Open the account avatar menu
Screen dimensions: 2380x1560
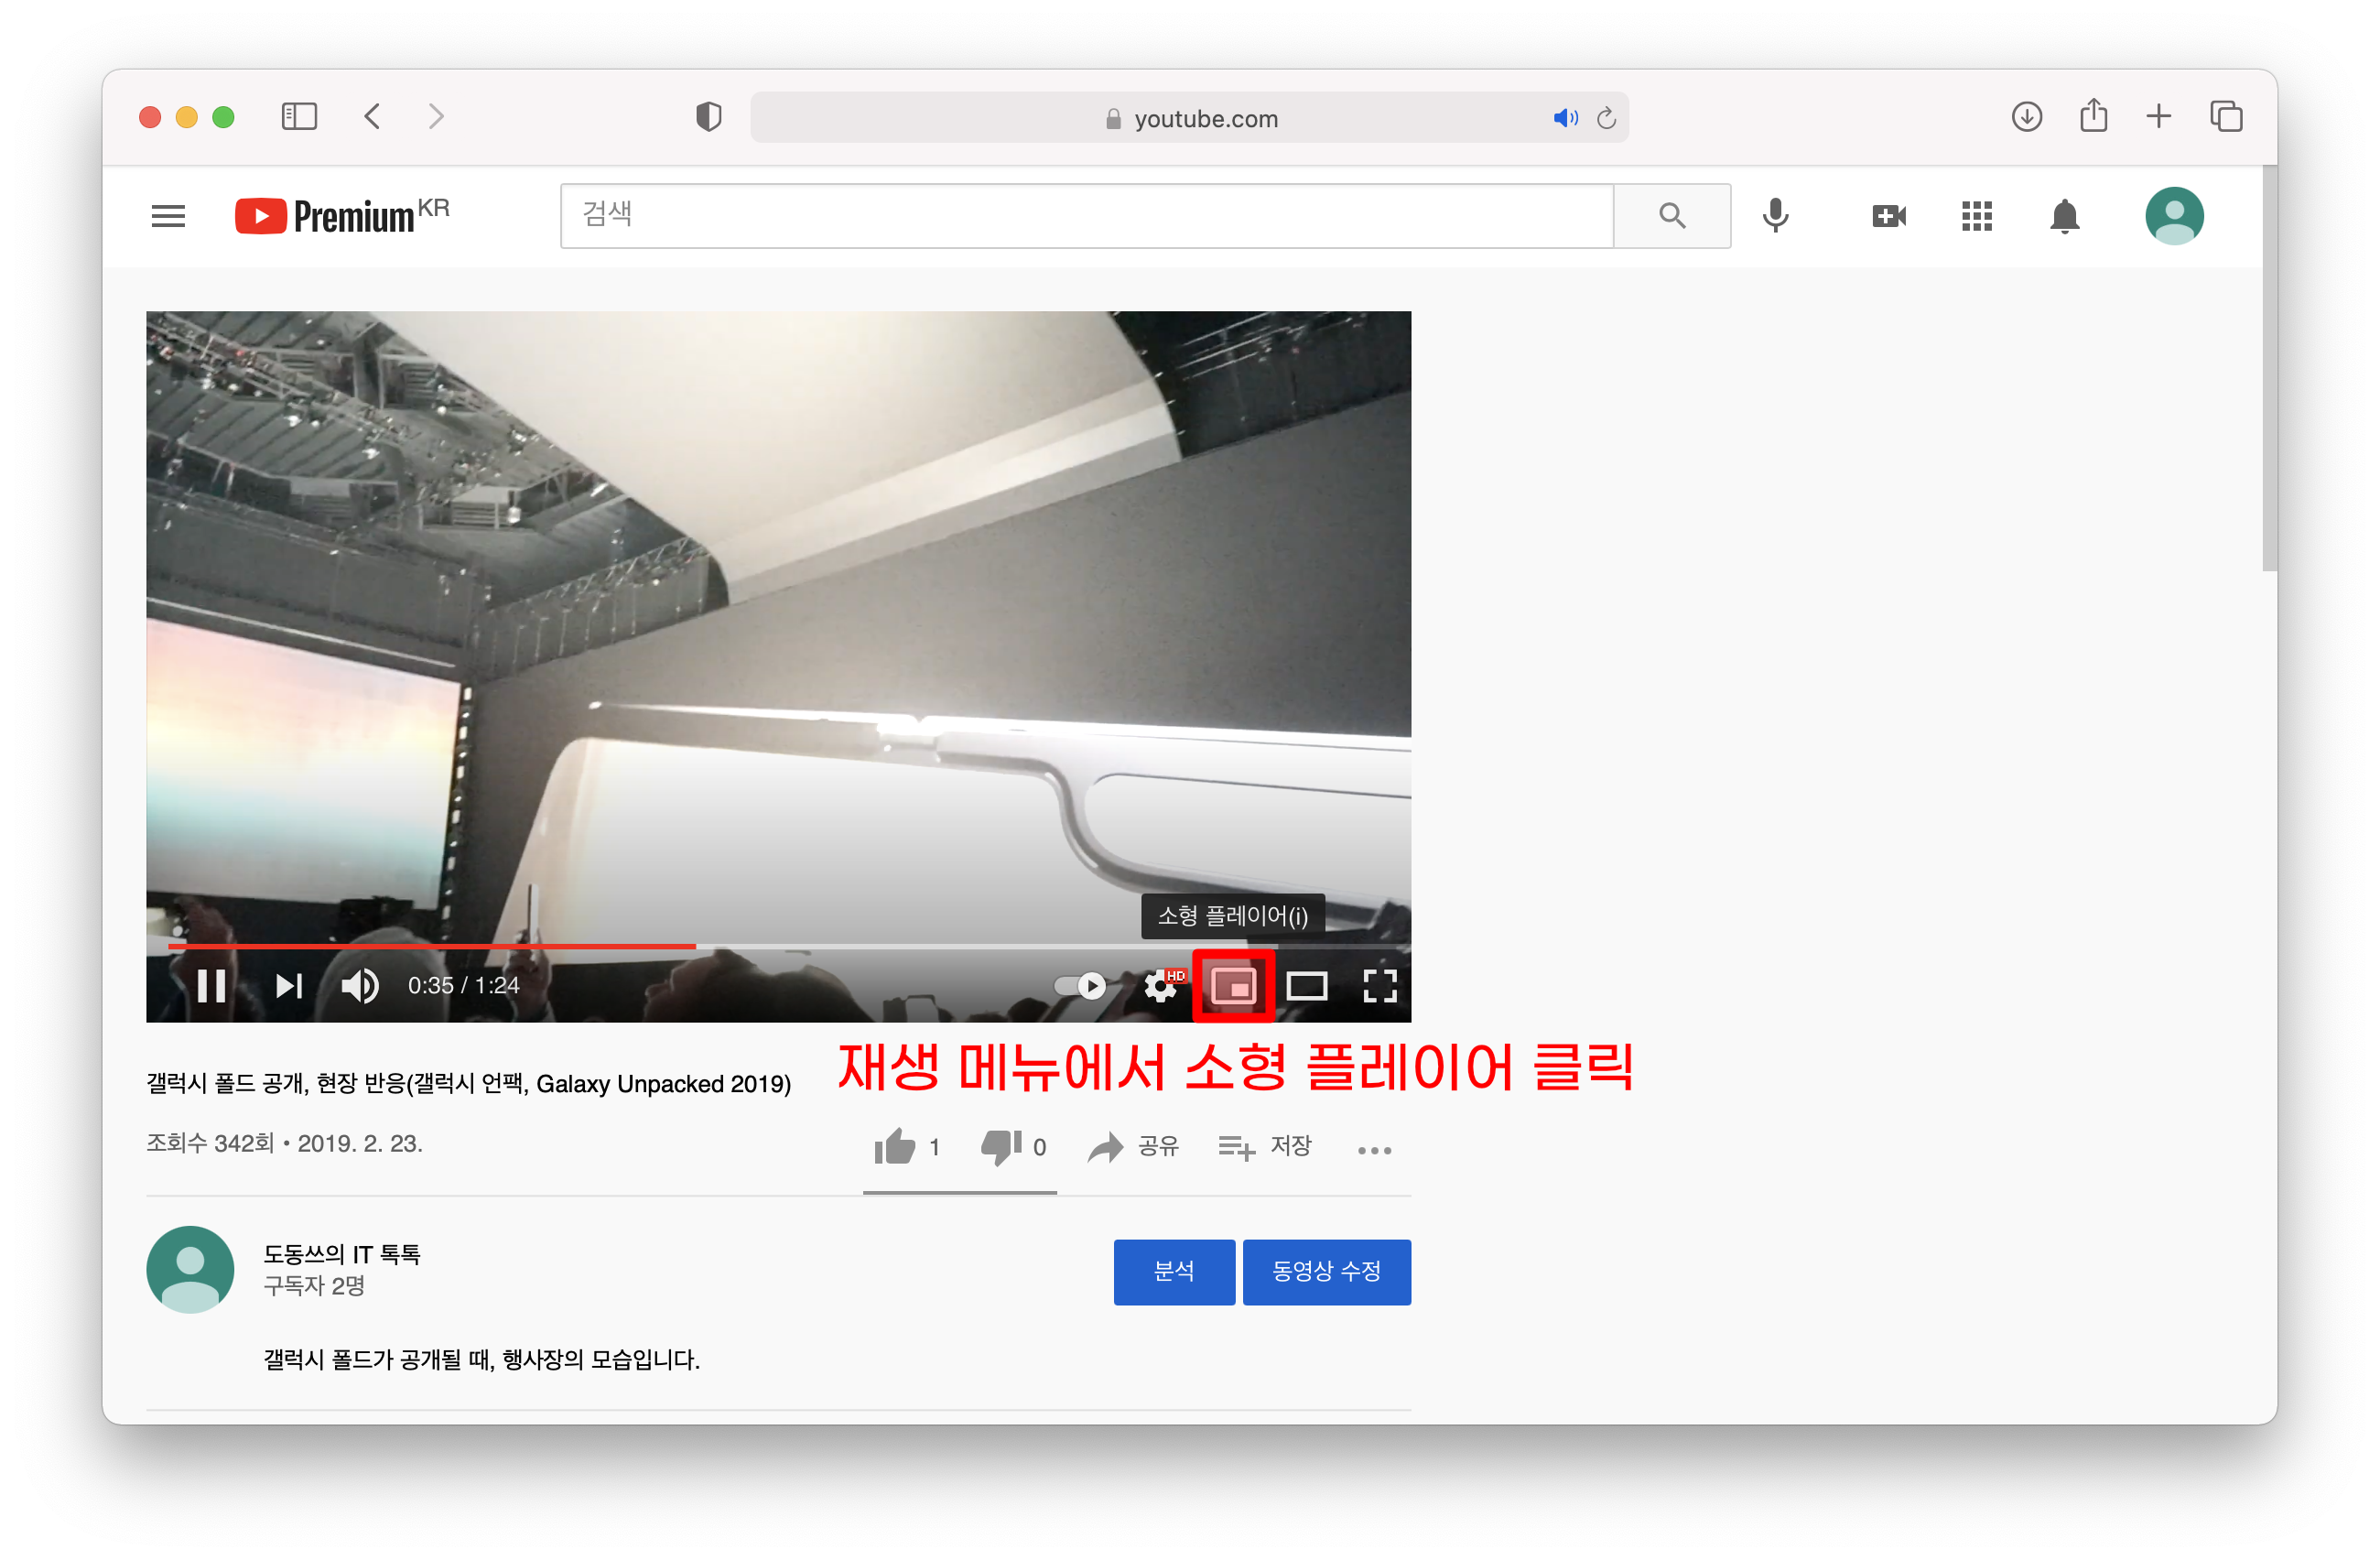tap(2173, 216)
